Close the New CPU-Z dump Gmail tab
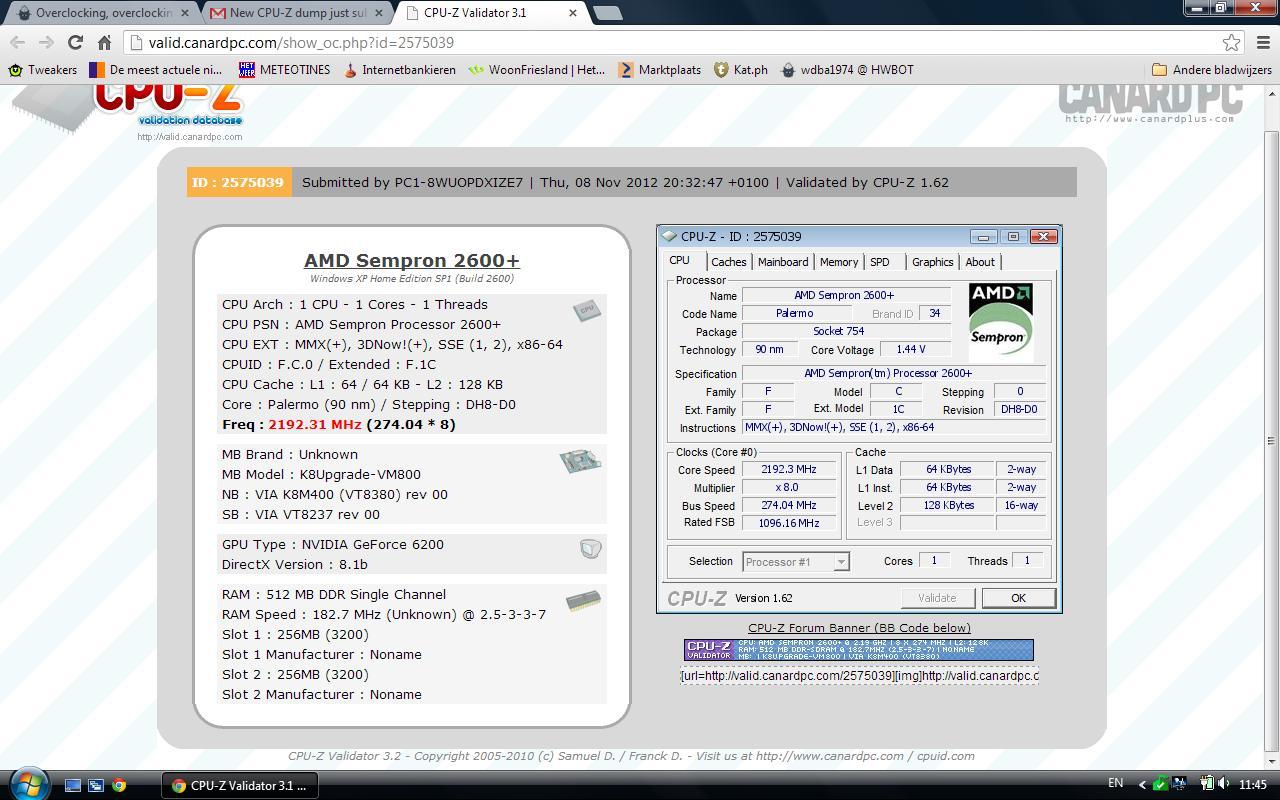 [379, 13]
